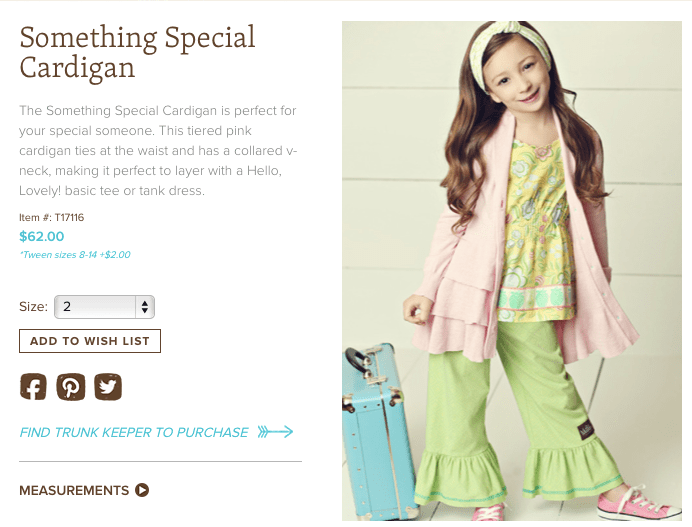Click the product description paragraph

[x=158, y=151]
